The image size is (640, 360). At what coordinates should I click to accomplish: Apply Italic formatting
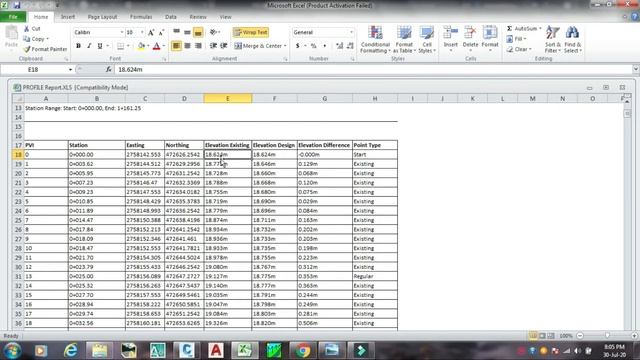coord(89,46)
